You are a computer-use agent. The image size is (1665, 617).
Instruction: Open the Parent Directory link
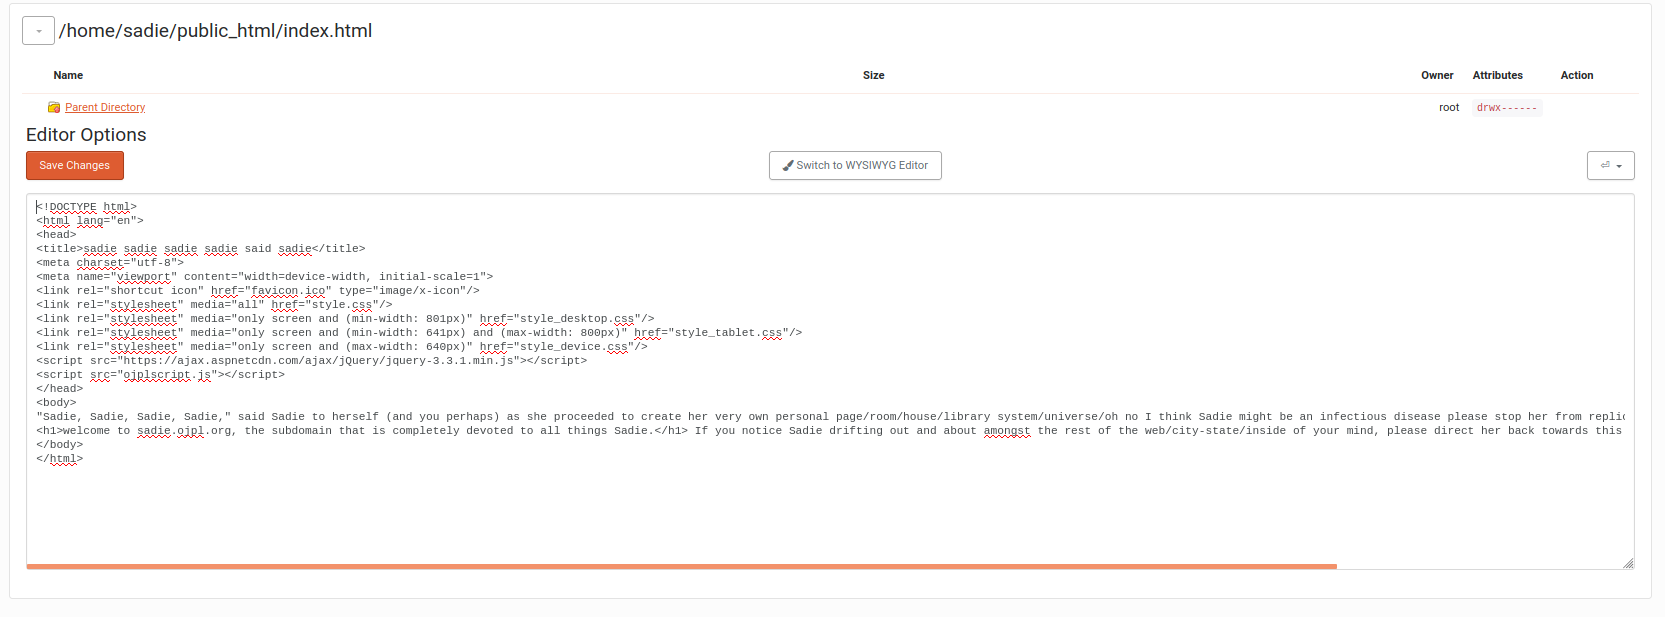click(x=105, y=107)
